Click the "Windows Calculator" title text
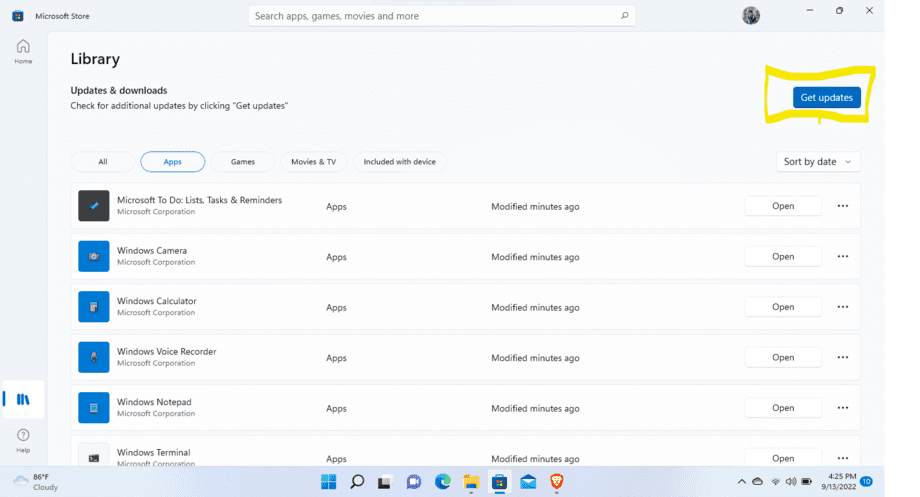920x497 pixels. (x=157, y=301)
